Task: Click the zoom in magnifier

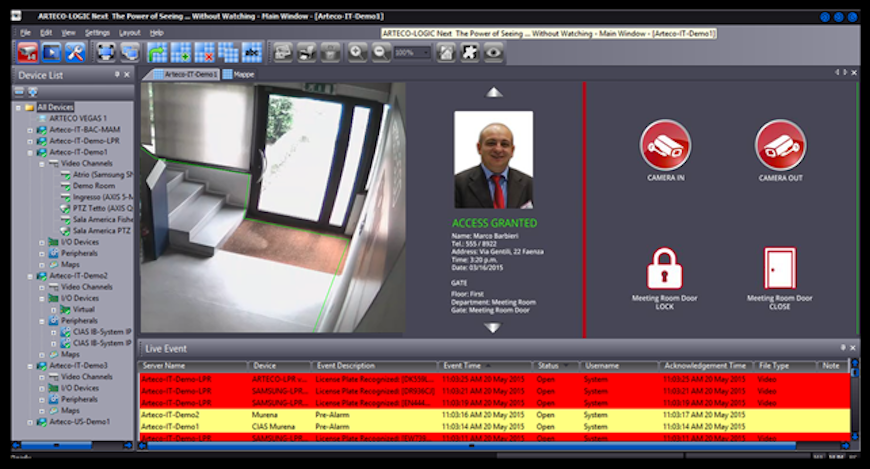Action: click(x=357, y=53)
